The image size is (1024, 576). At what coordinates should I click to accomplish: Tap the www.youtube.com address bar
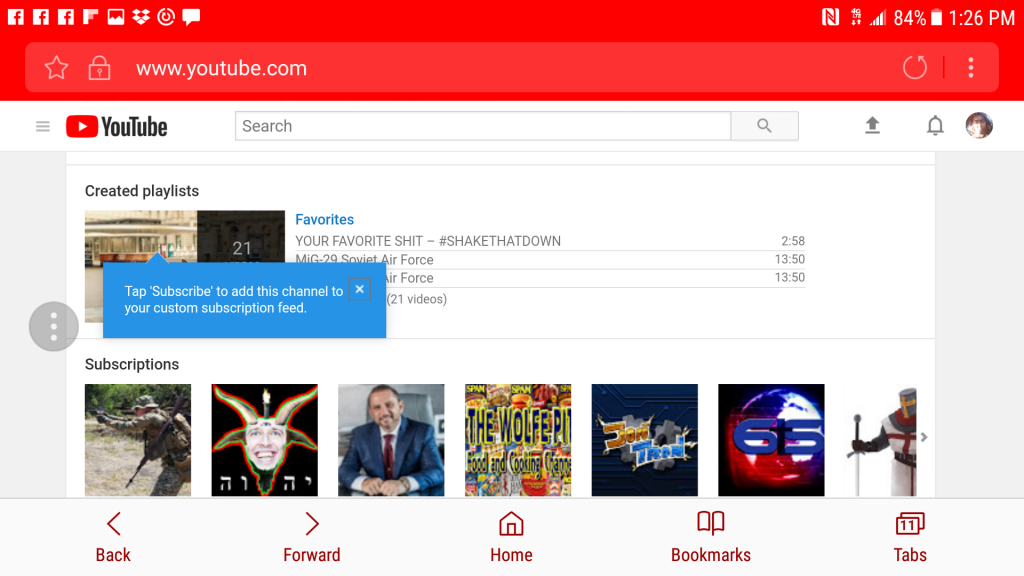[221, 68]
